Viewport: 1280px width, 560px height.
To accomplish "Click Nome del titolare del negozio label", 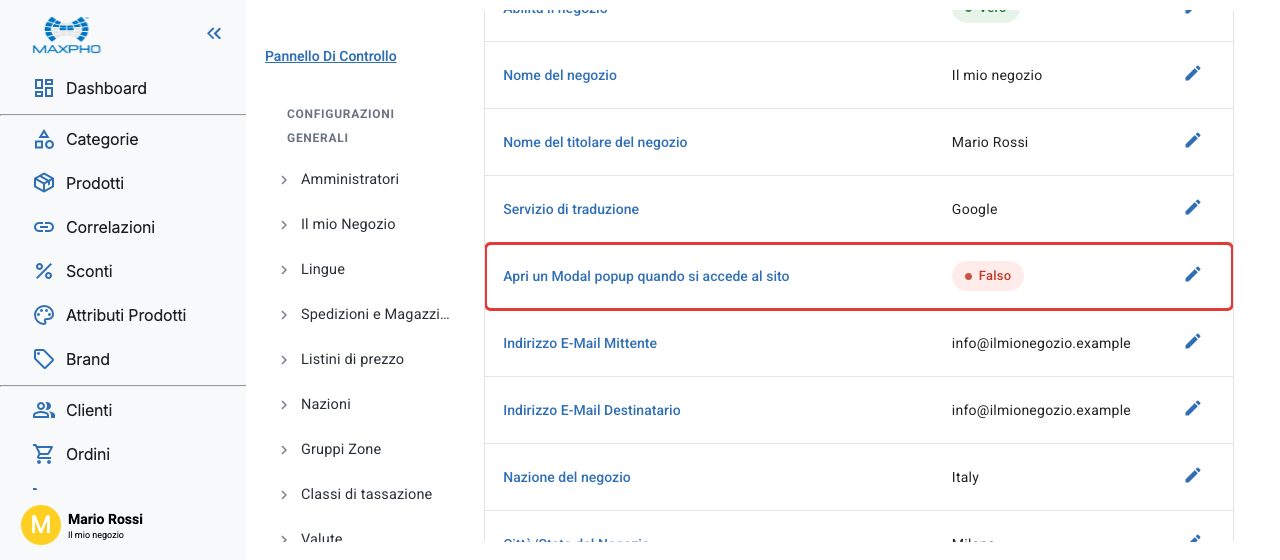I will (595, 142).
